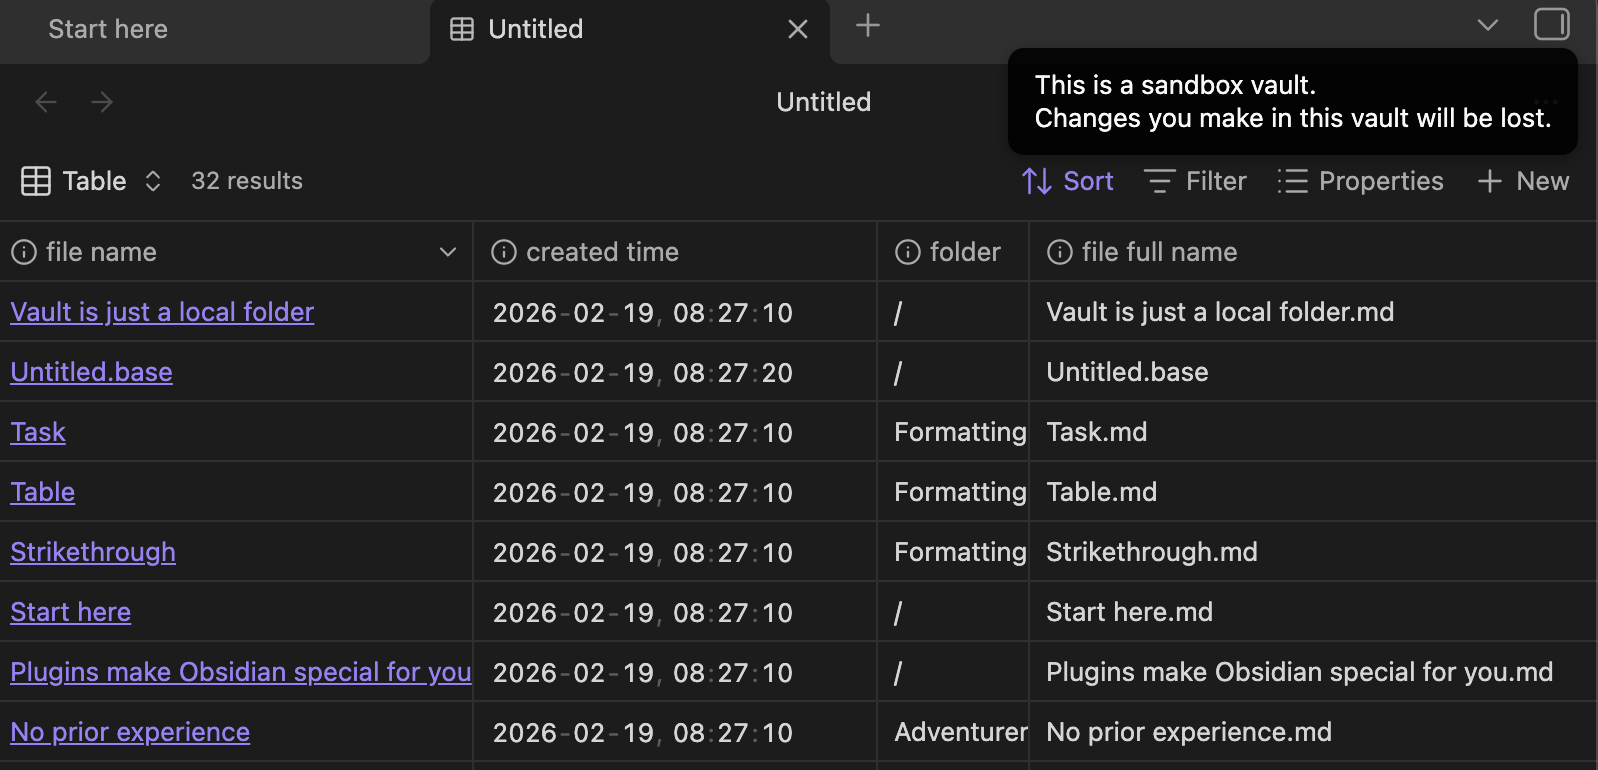Switch to the Start here tab
Viewport: 1598px width, 770px height.
(108, 30)
